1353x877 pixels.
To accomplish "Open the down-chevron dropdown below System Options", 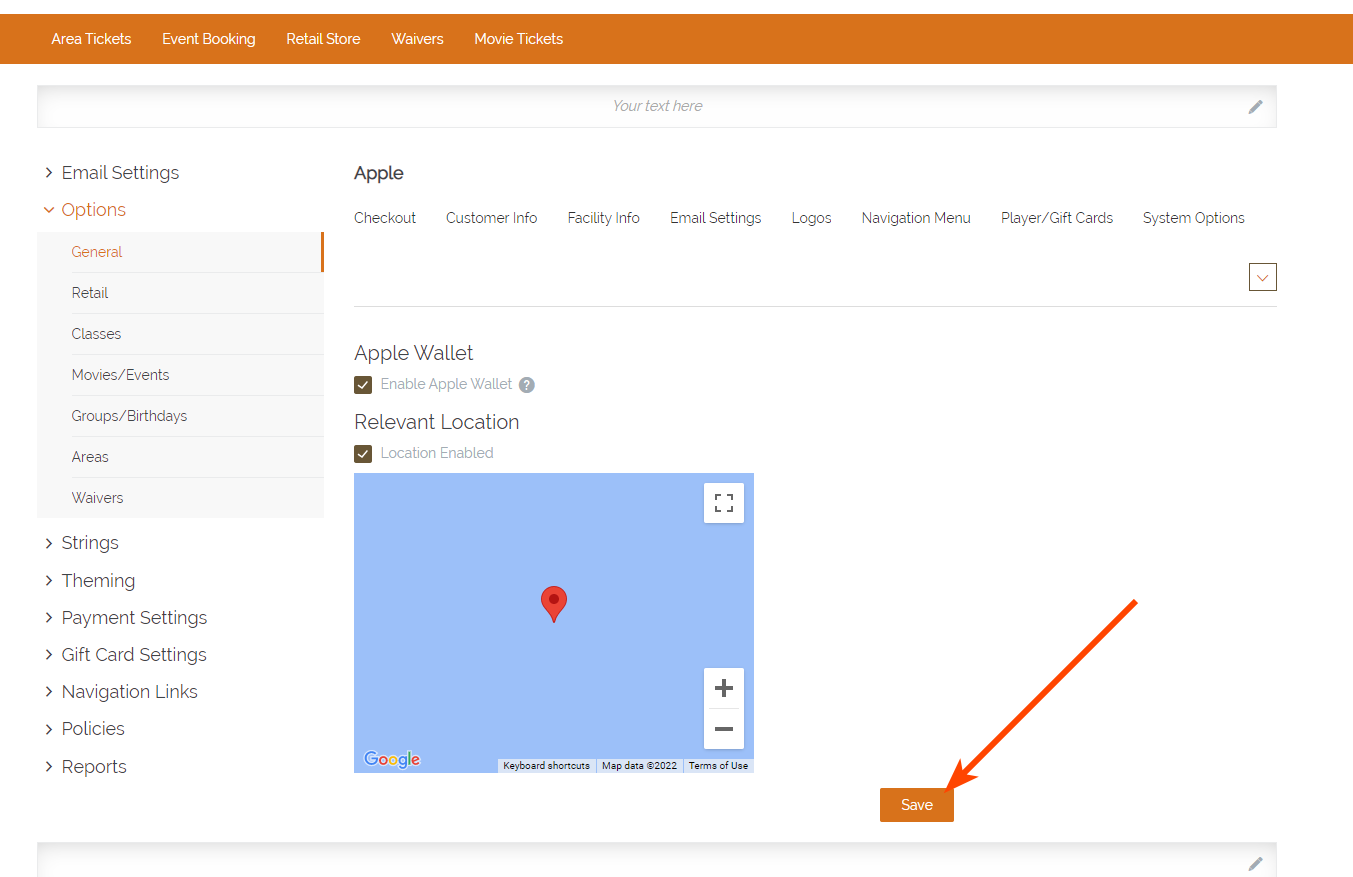I will tap(1262, 277).
